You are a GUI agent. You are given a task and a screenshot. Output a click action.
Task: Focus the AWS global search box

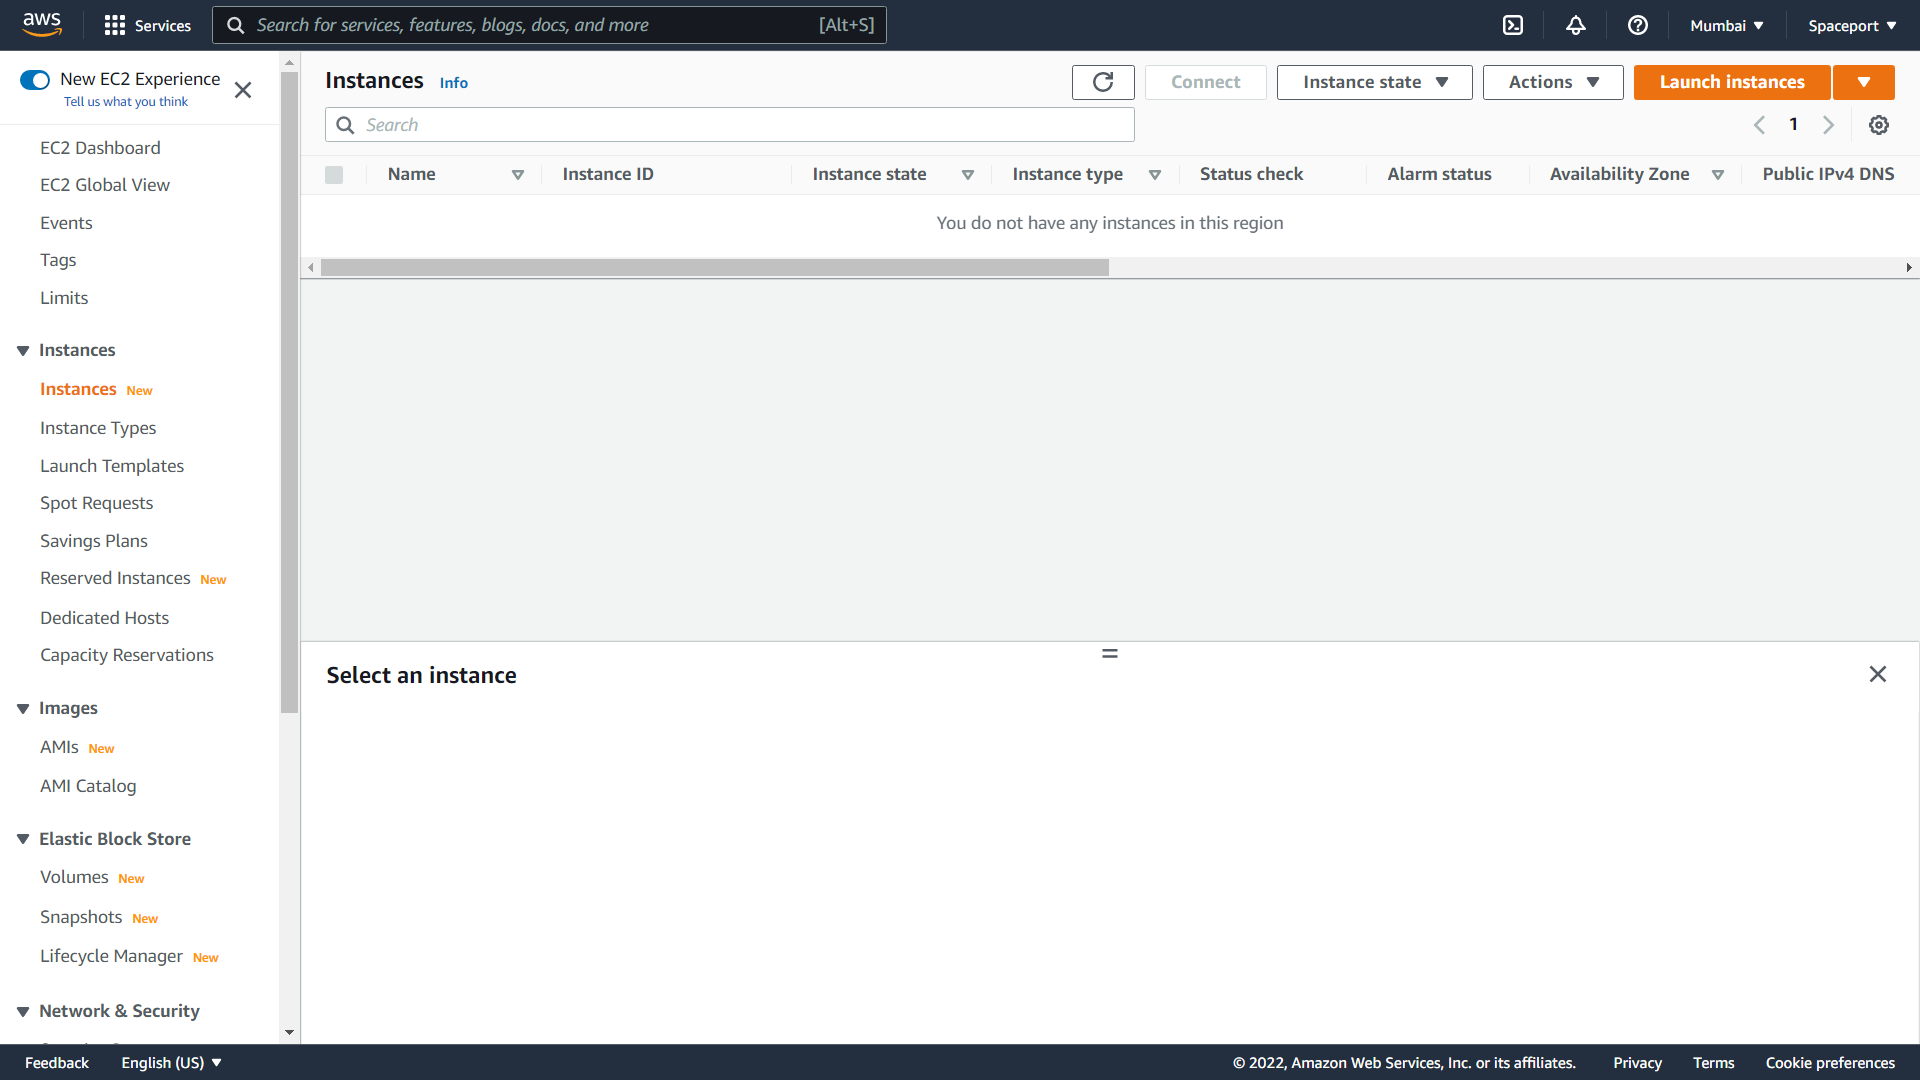coord(549,25)
